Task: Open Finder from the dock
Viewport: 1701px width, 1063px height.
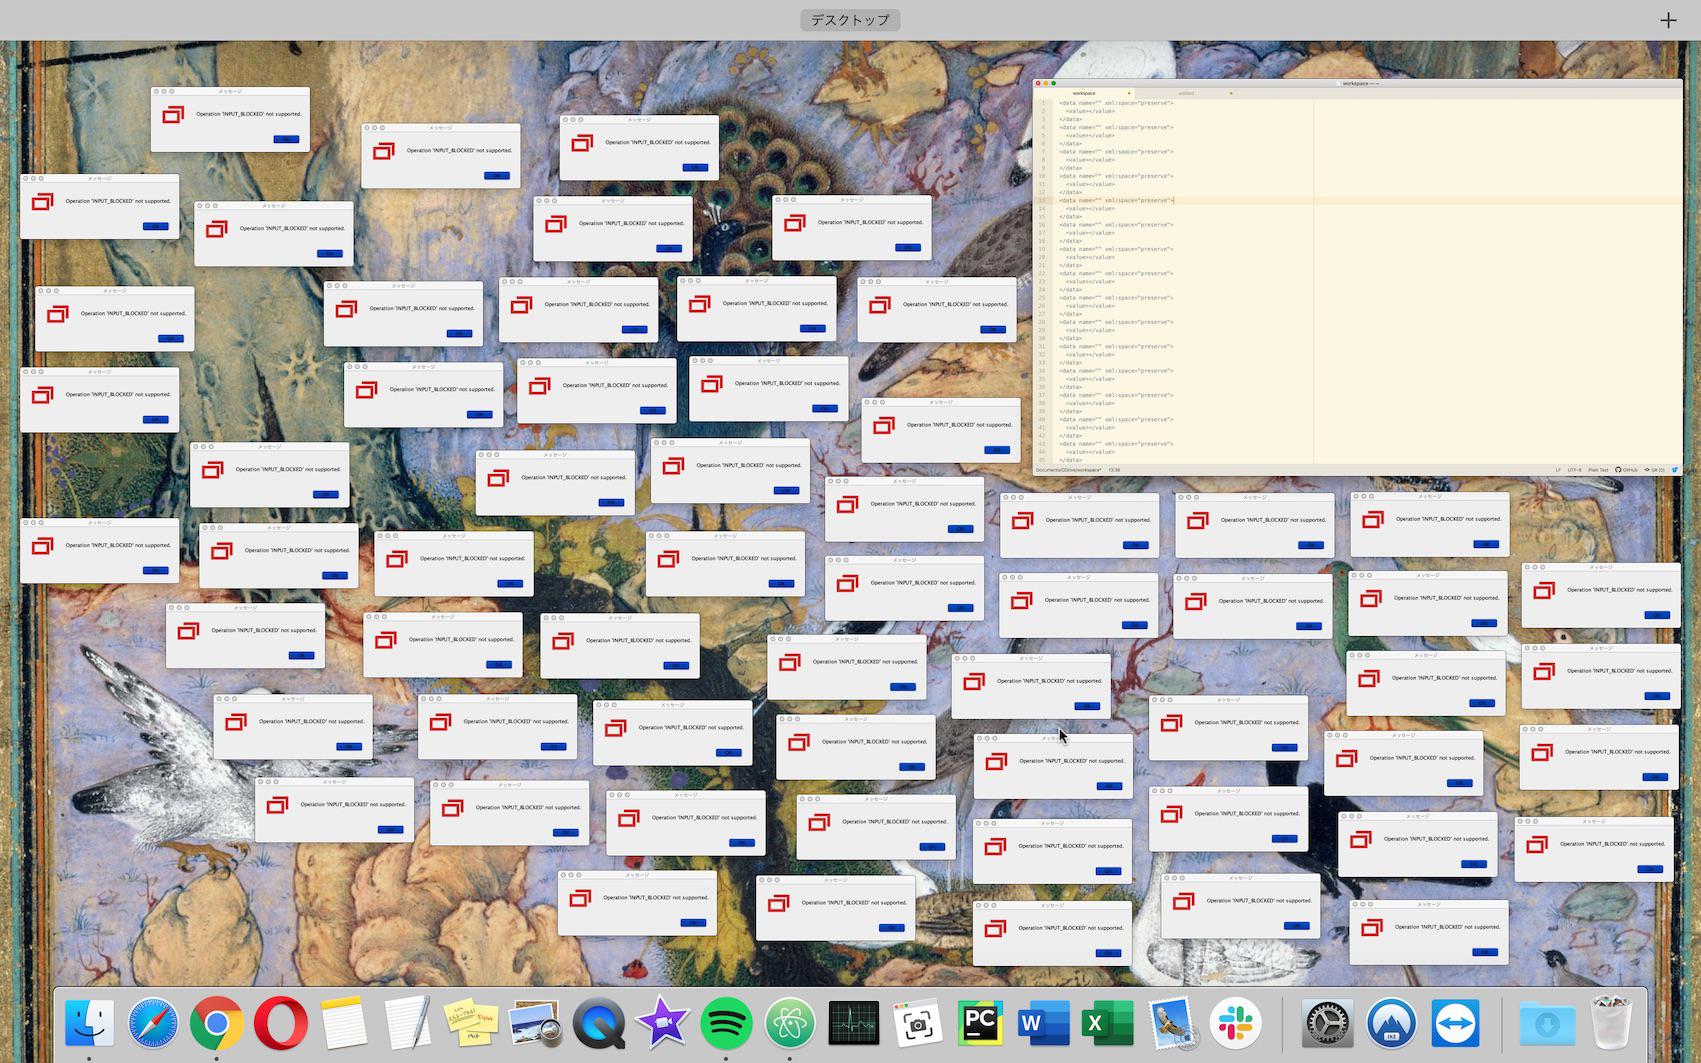Action: [x=89, y=1023]
